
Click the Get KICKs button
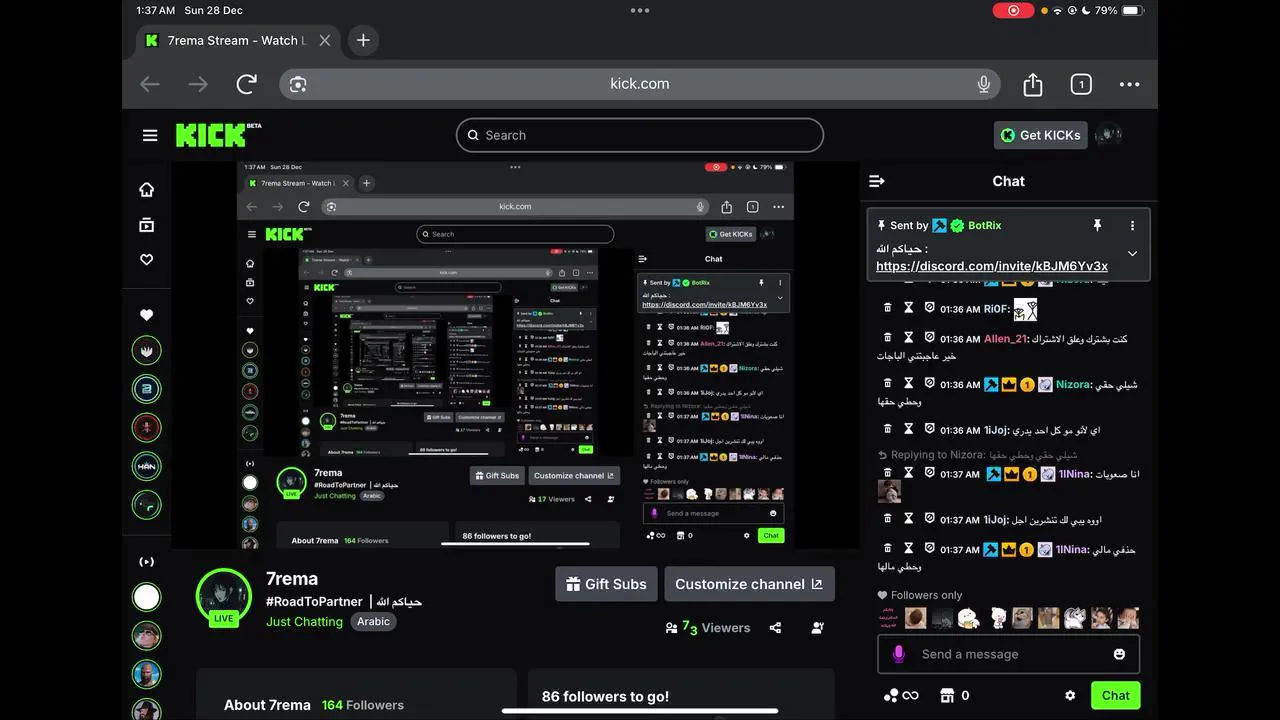pyautogui.click(x=1040, y=135)
